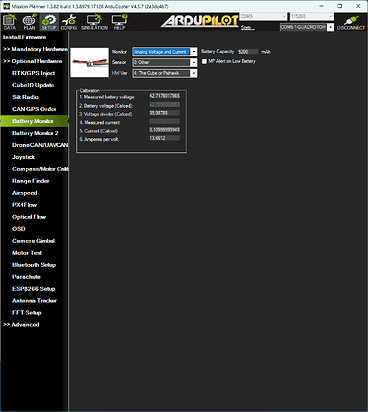Expand the HW Ver dropdown arrow
Screen dimensions: 368x412
point(194,73)
